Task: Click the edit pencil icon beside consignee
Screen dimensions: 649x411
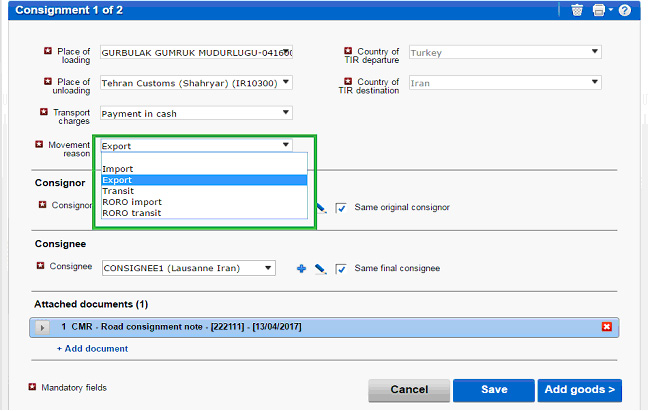Action: (320, 268)
